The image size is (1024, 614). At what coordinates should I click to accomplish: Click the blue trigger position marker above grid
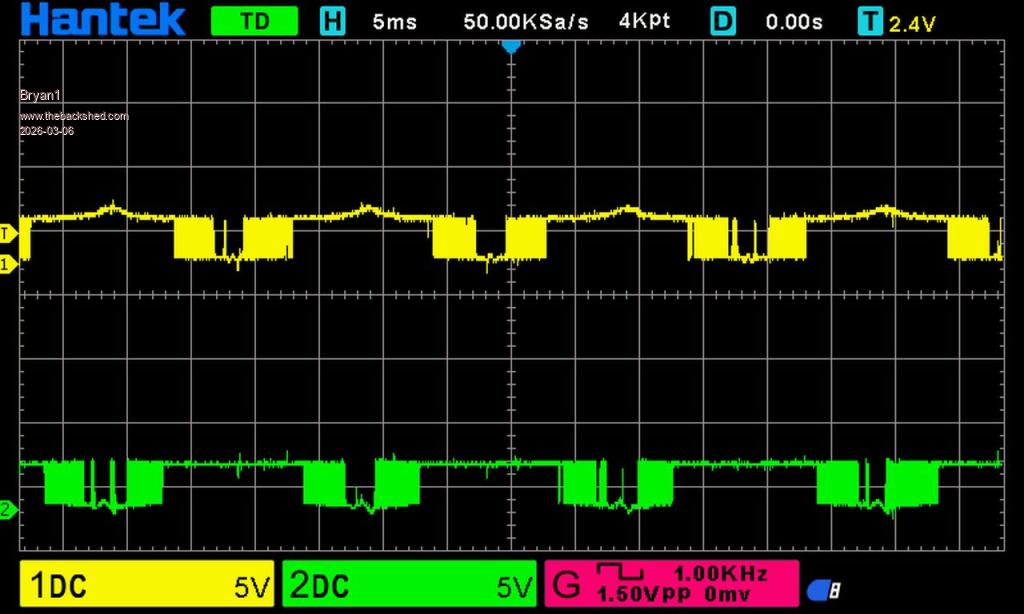tap(511, 46)
